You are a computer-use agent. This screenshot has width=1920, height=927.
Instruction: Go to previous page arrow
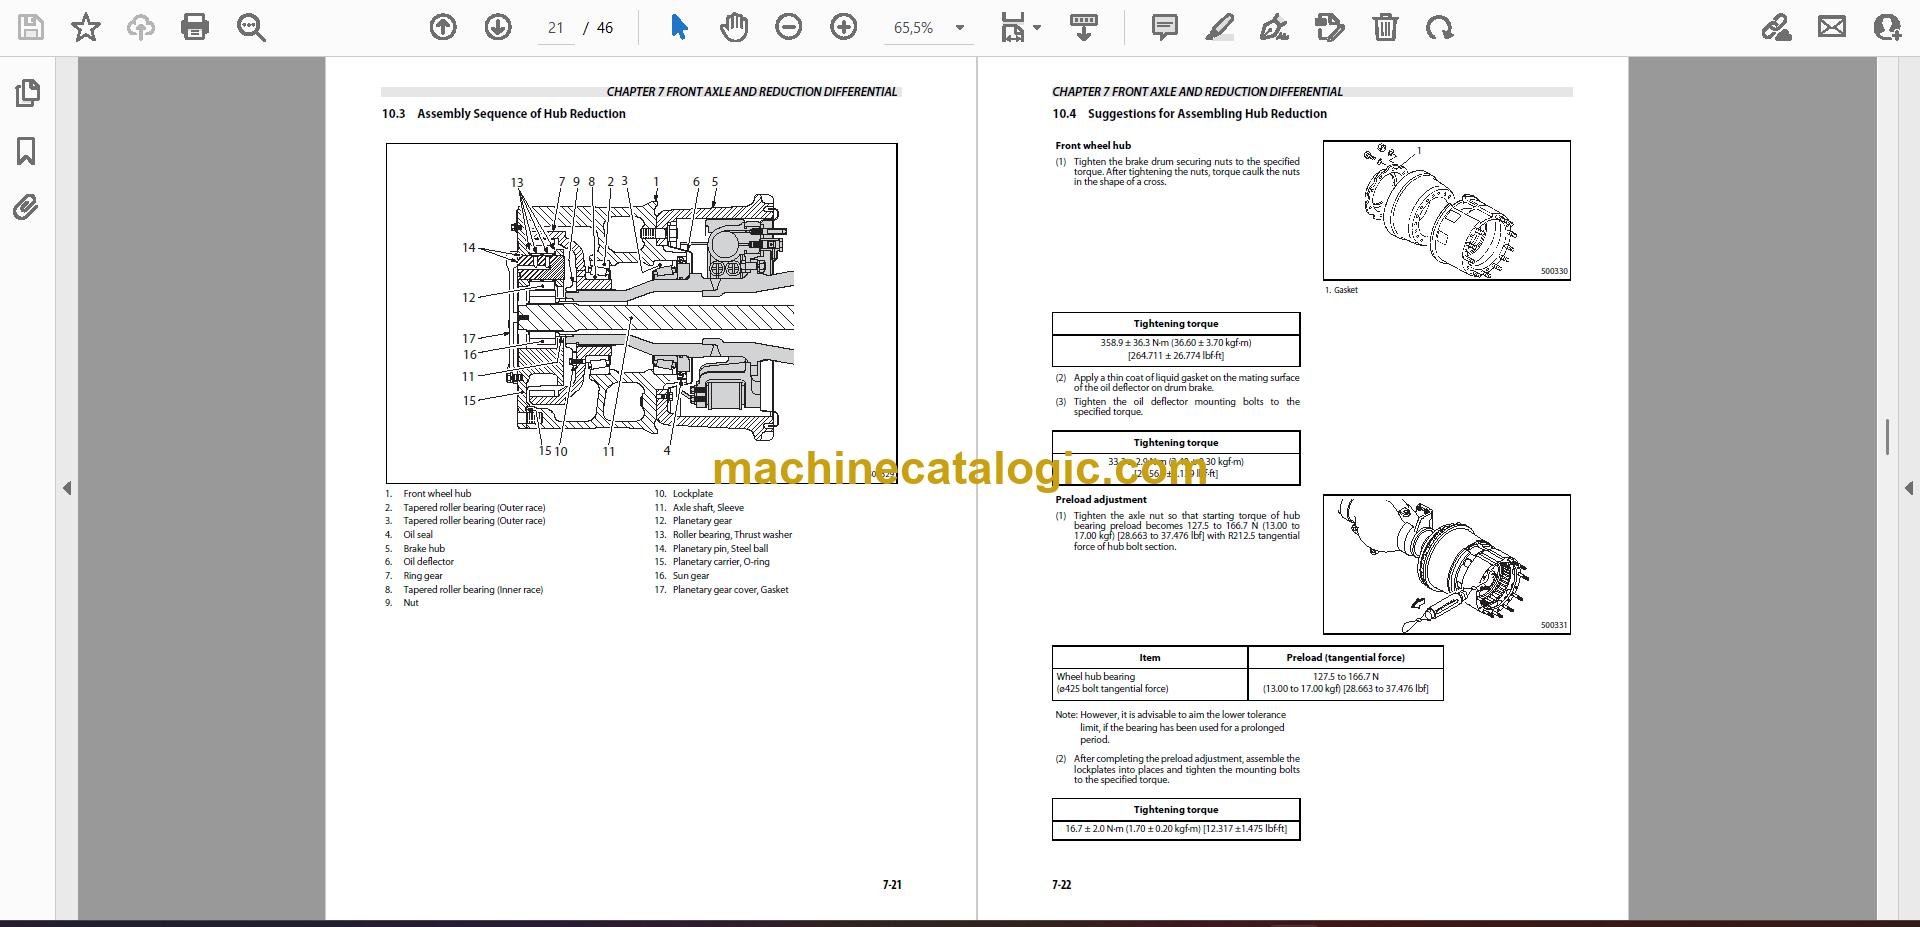coord(443,27)
